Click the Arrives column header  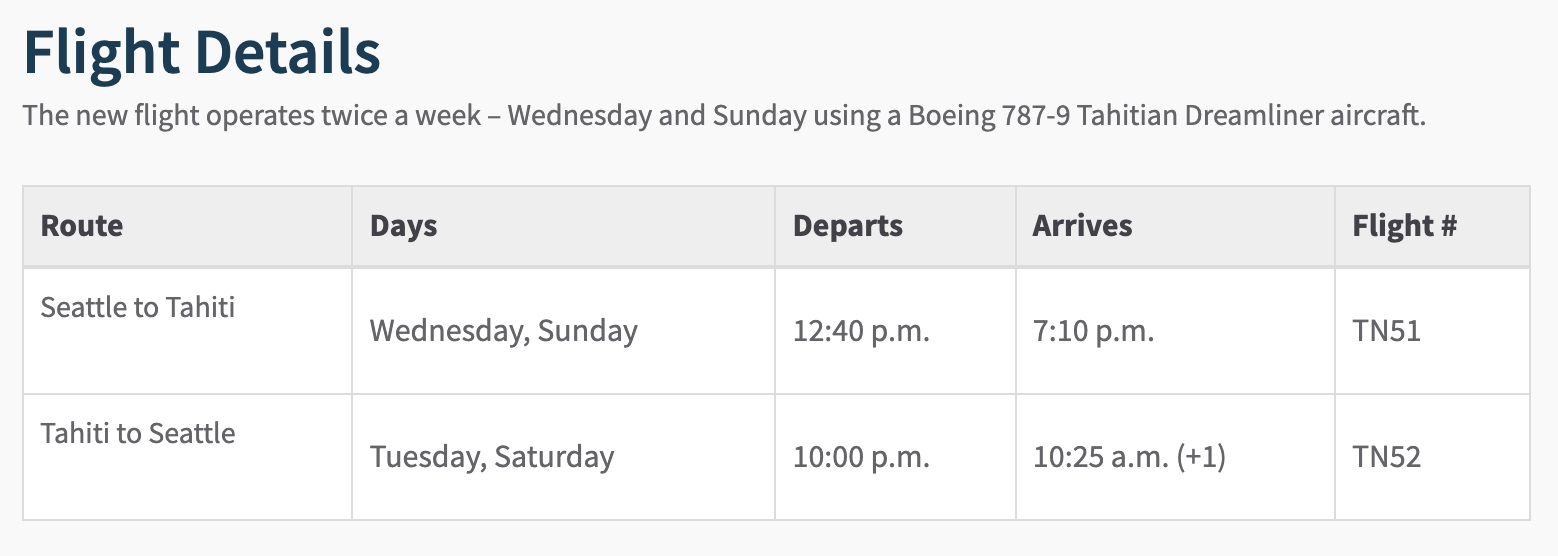1082,226
